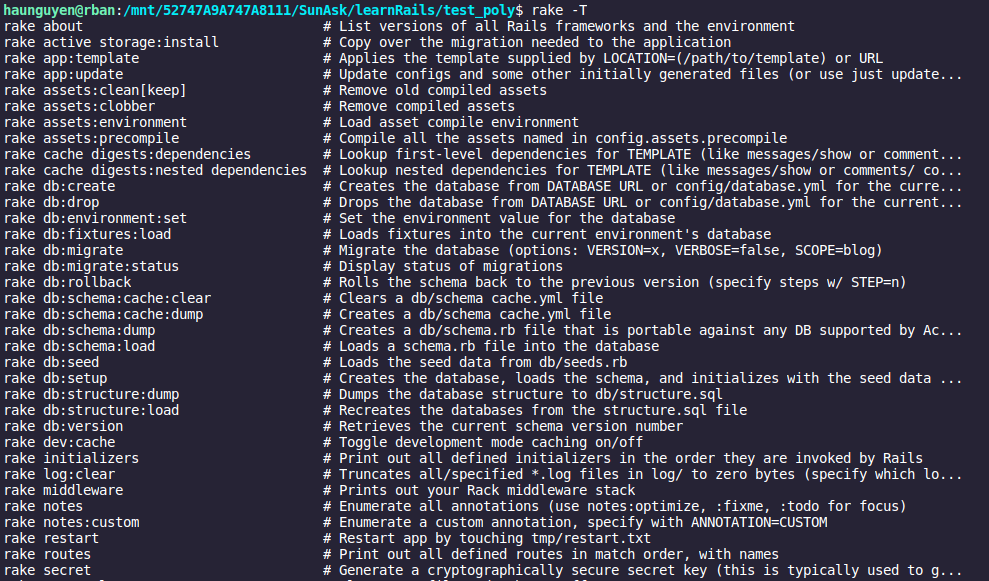Click the 'rake log:clear' command
This screenshot has height=581, width=989.
pyautogui.click(x=59, y=474)
